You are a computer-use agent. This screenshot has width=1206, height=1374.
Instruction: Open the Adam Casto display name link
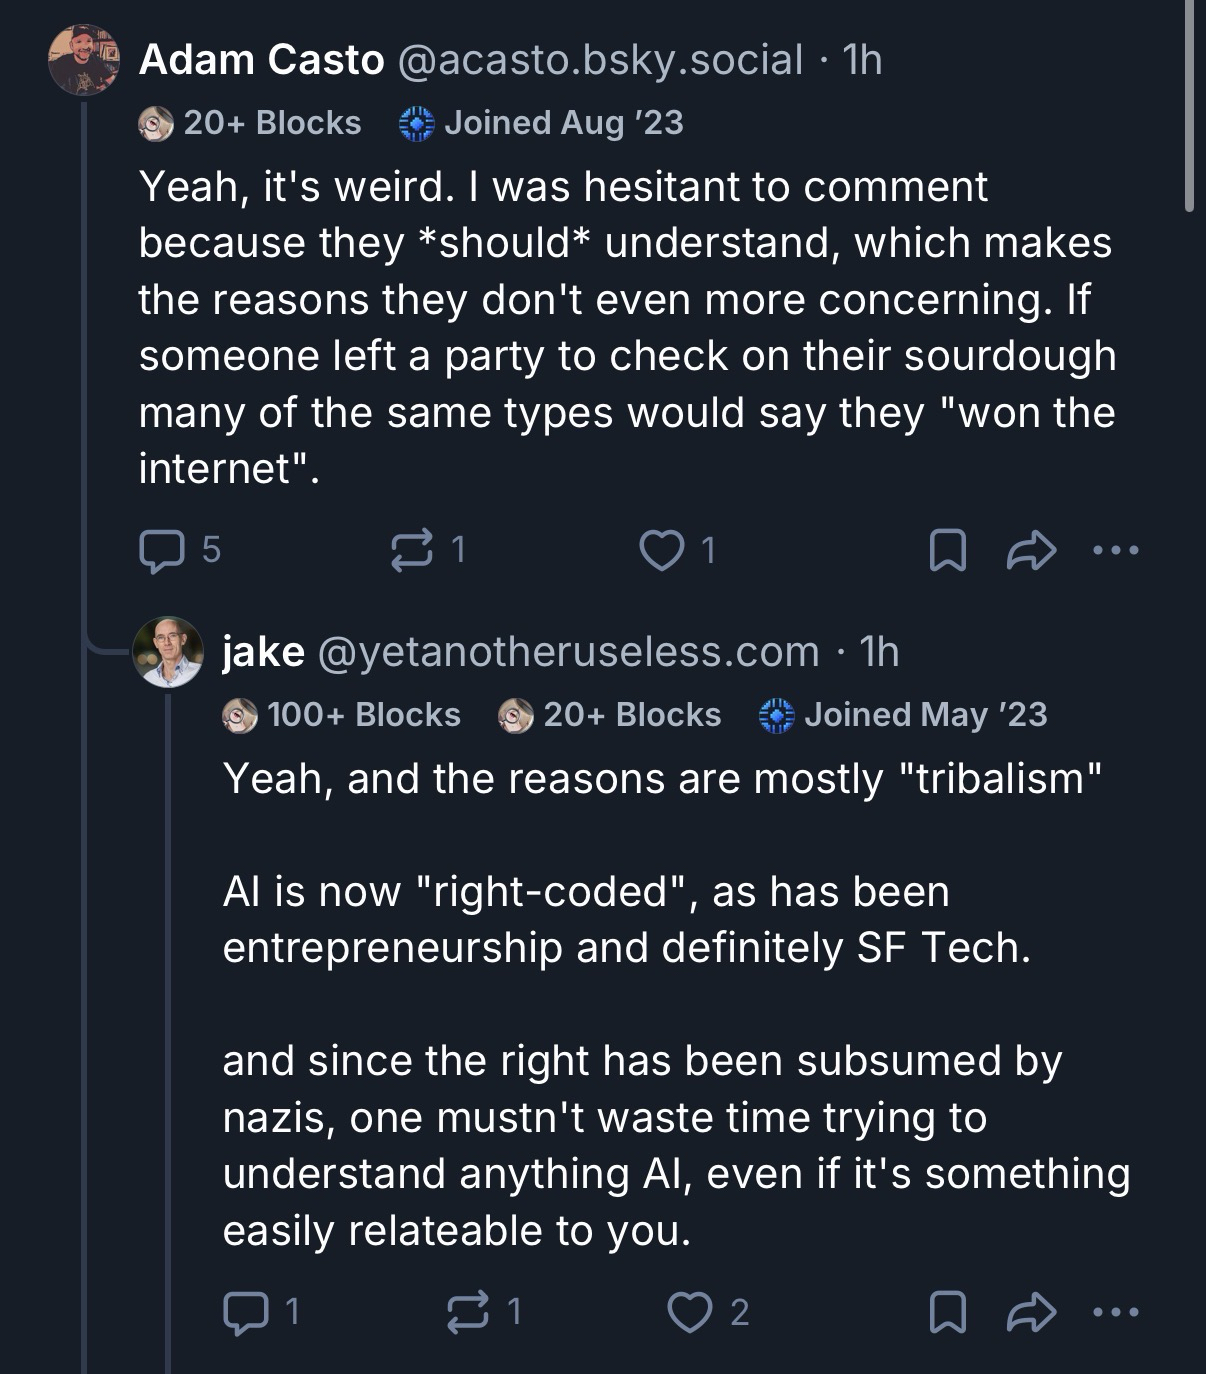[x=262, y=60]
